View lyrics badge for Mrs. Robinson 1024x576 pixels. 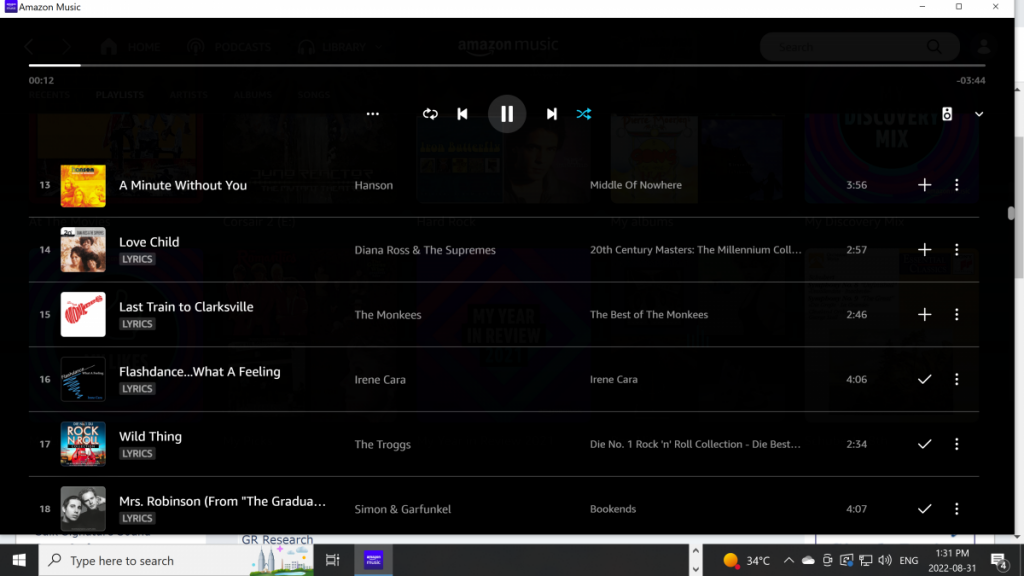tap(137, 518)
